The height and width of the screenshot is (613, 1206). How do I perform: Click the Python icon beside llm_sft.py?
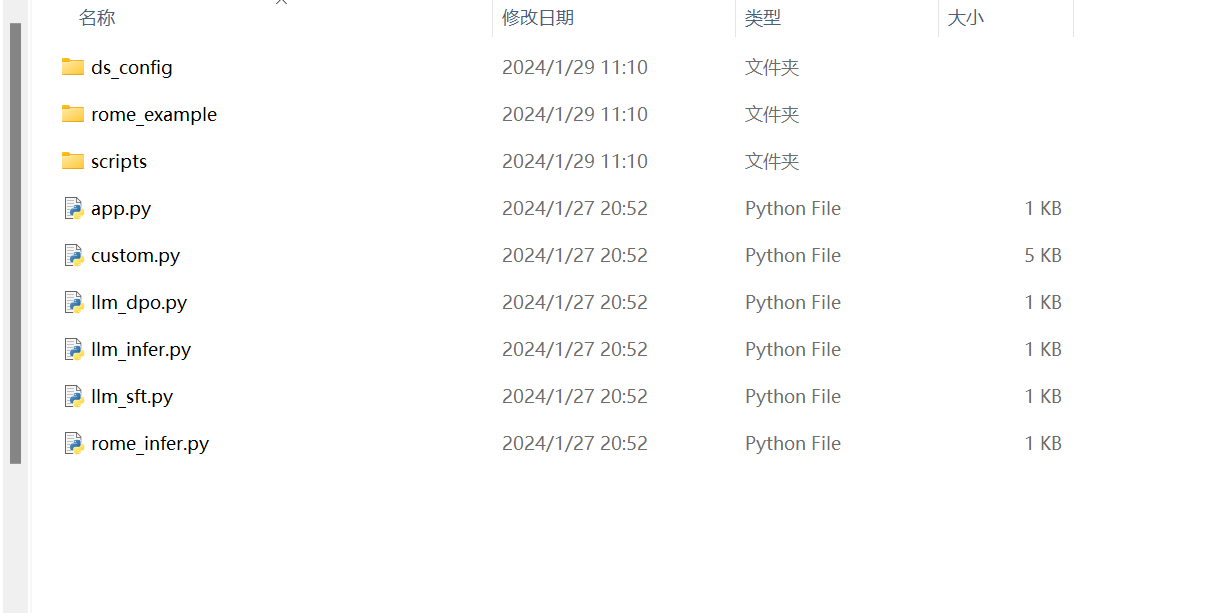click(73, 396)
